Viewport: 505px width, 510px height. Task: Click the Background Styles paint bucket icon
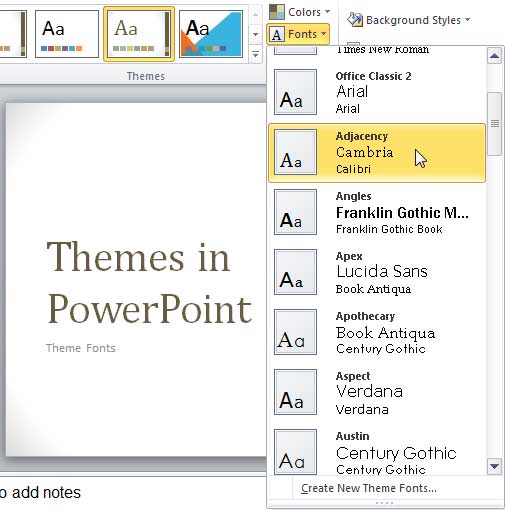tap(354, 20)
